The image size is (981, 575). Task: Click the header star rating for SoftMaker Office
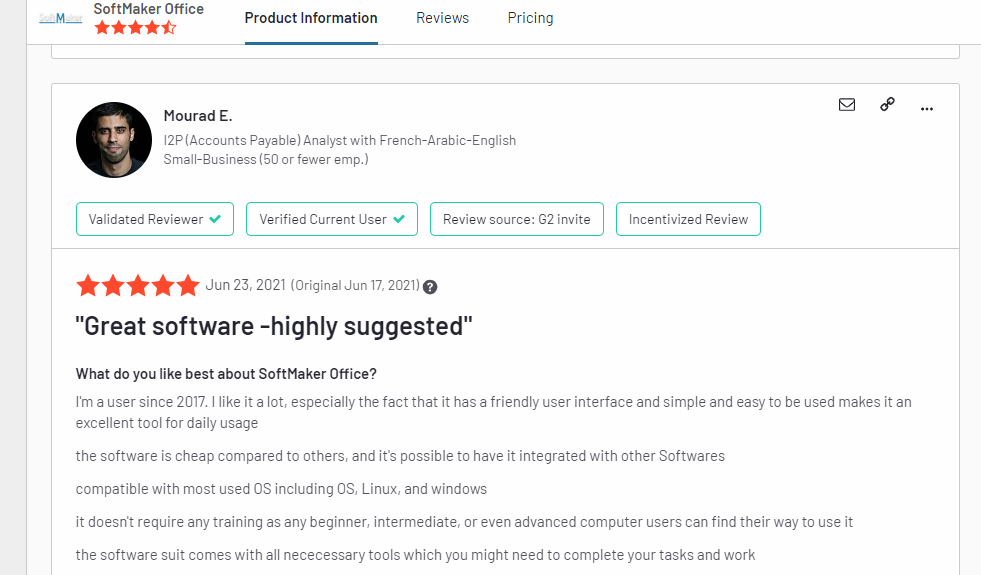pyautogui.click(x=135, y=28)
